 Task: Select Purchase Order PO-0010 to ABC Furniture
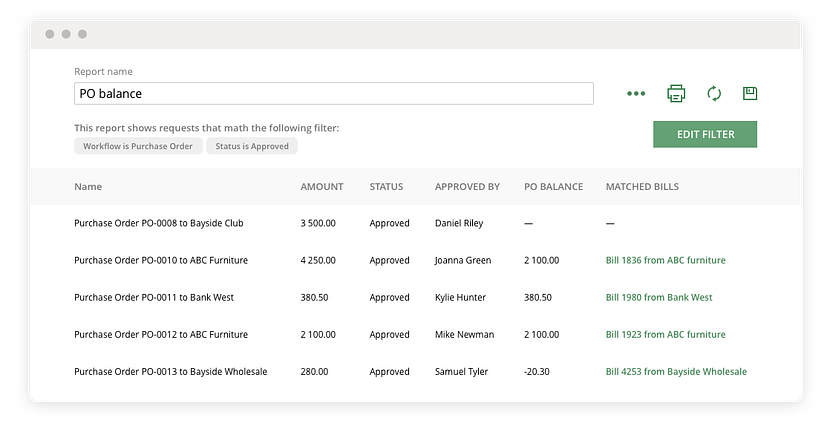pos(161,260)
